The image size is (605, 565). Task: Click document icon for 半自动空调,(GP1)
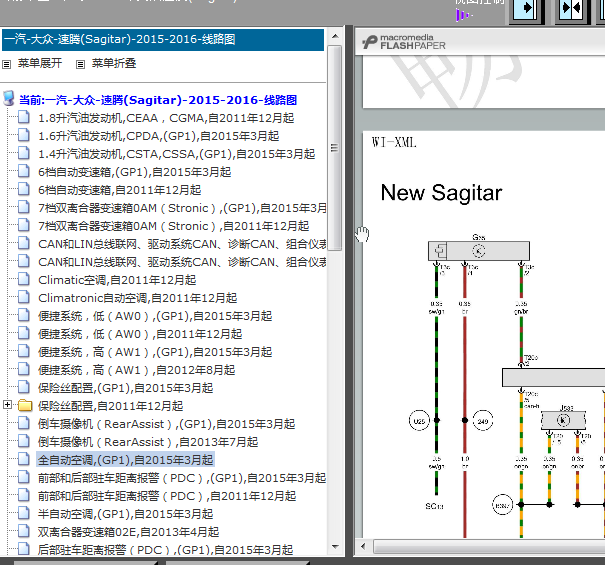pos(24,513)
